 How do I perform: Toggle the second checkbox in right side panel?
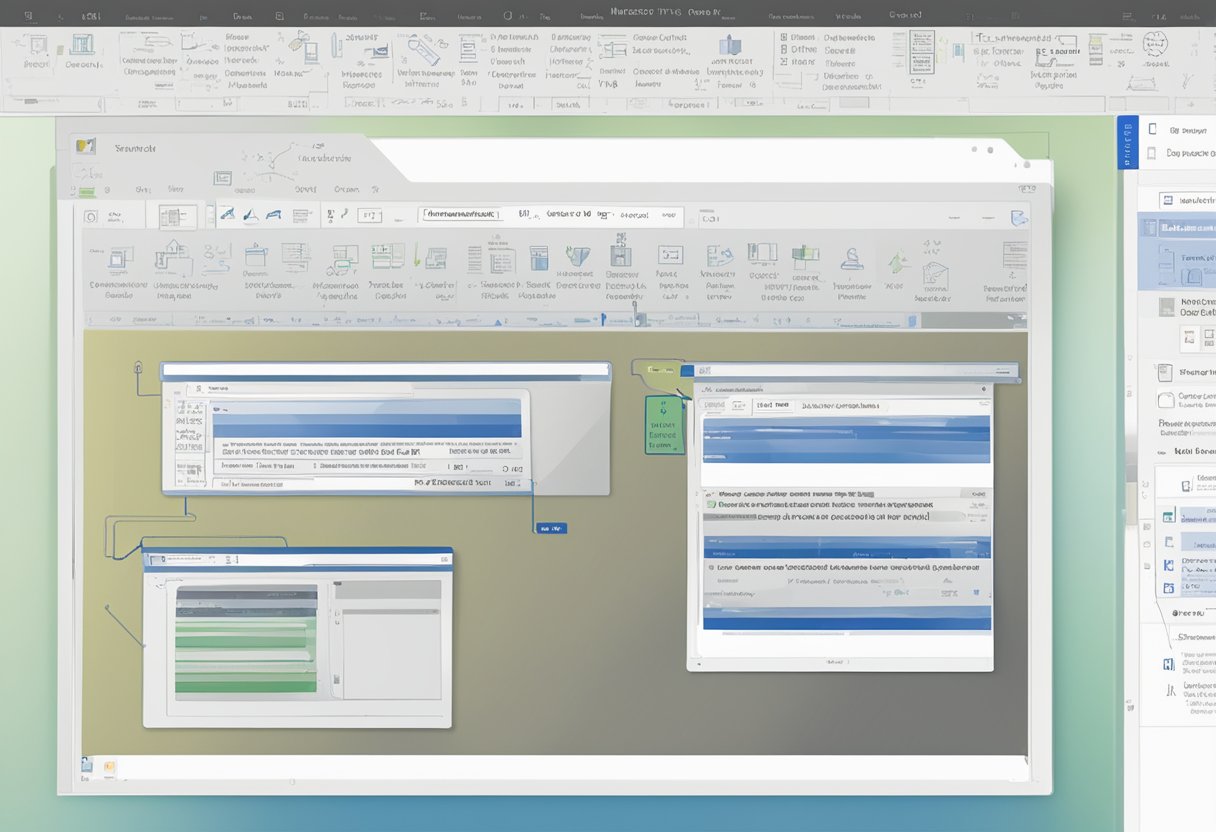coord(1153,153)
